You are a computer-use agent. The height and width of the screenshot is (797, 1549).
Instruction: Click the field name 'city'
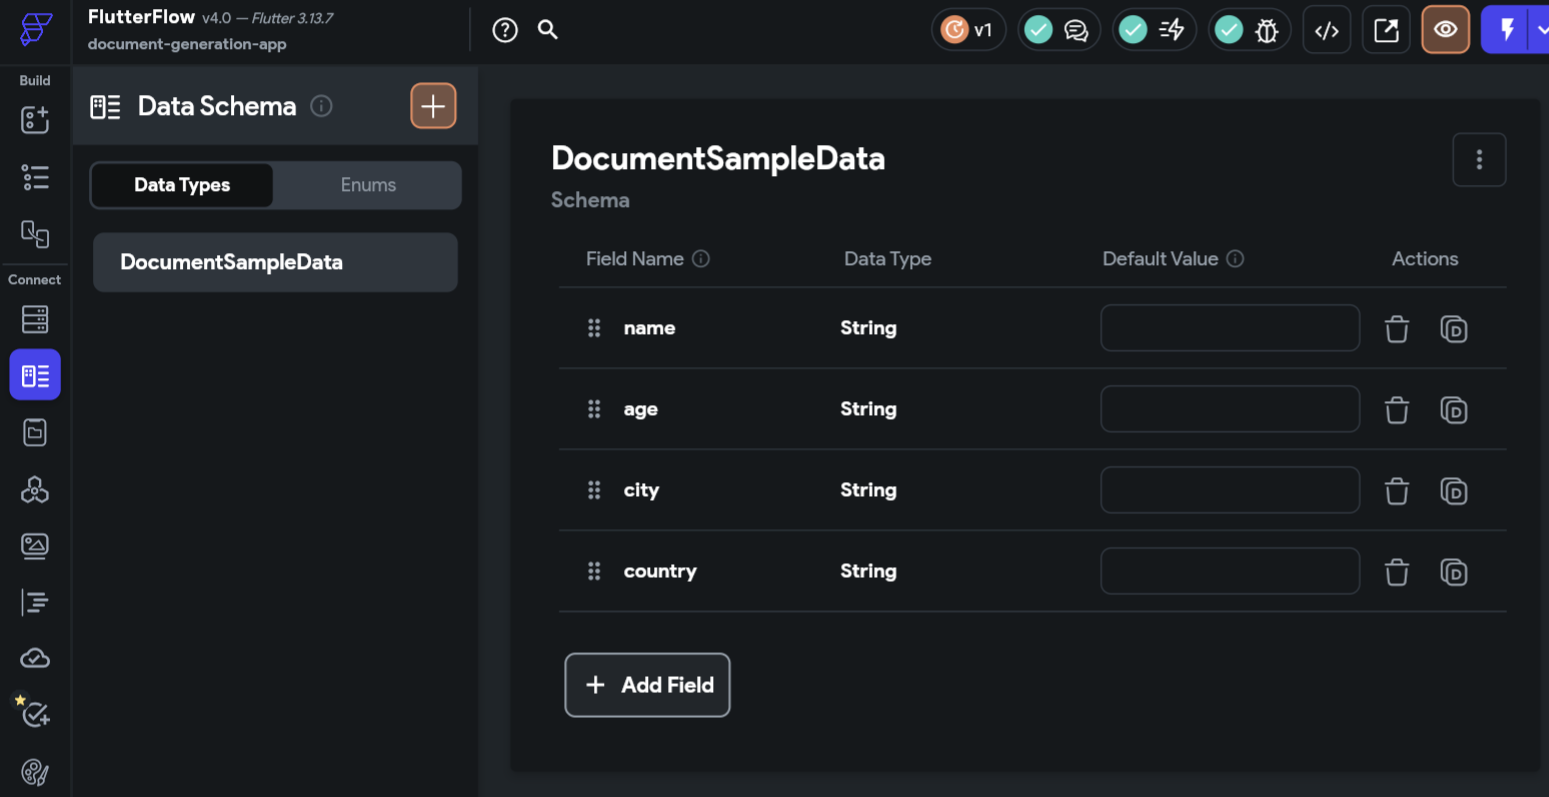pos(641,490)
